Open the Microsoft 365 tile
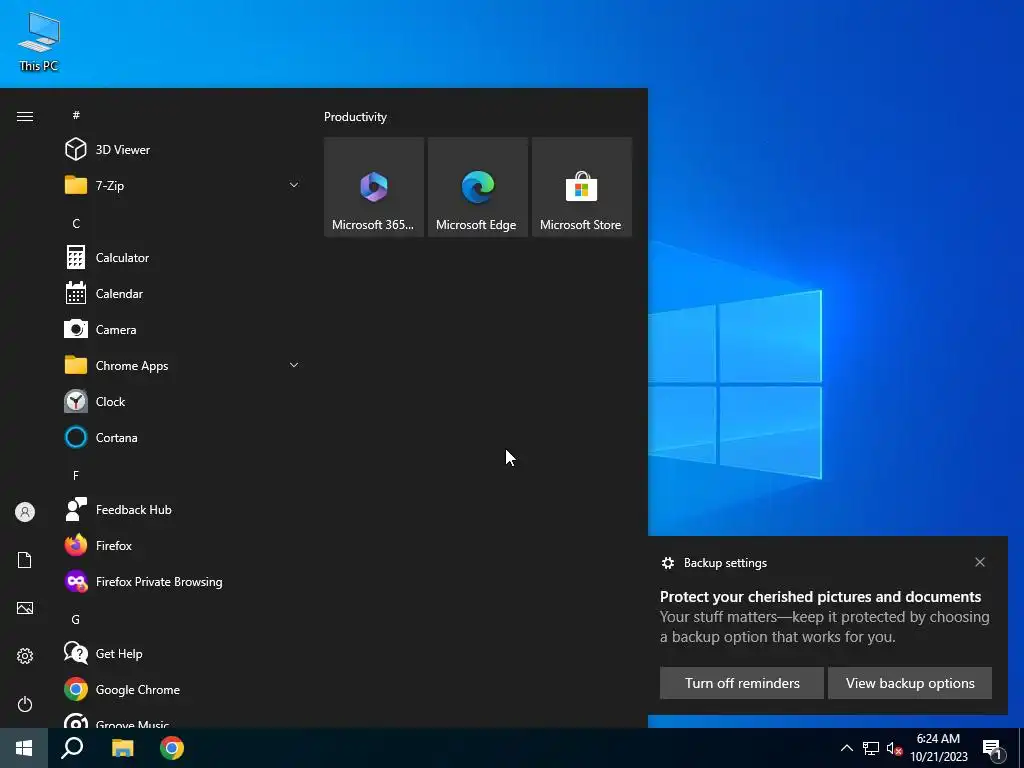Screen dimensions: 1024x768 pos(374,187)
